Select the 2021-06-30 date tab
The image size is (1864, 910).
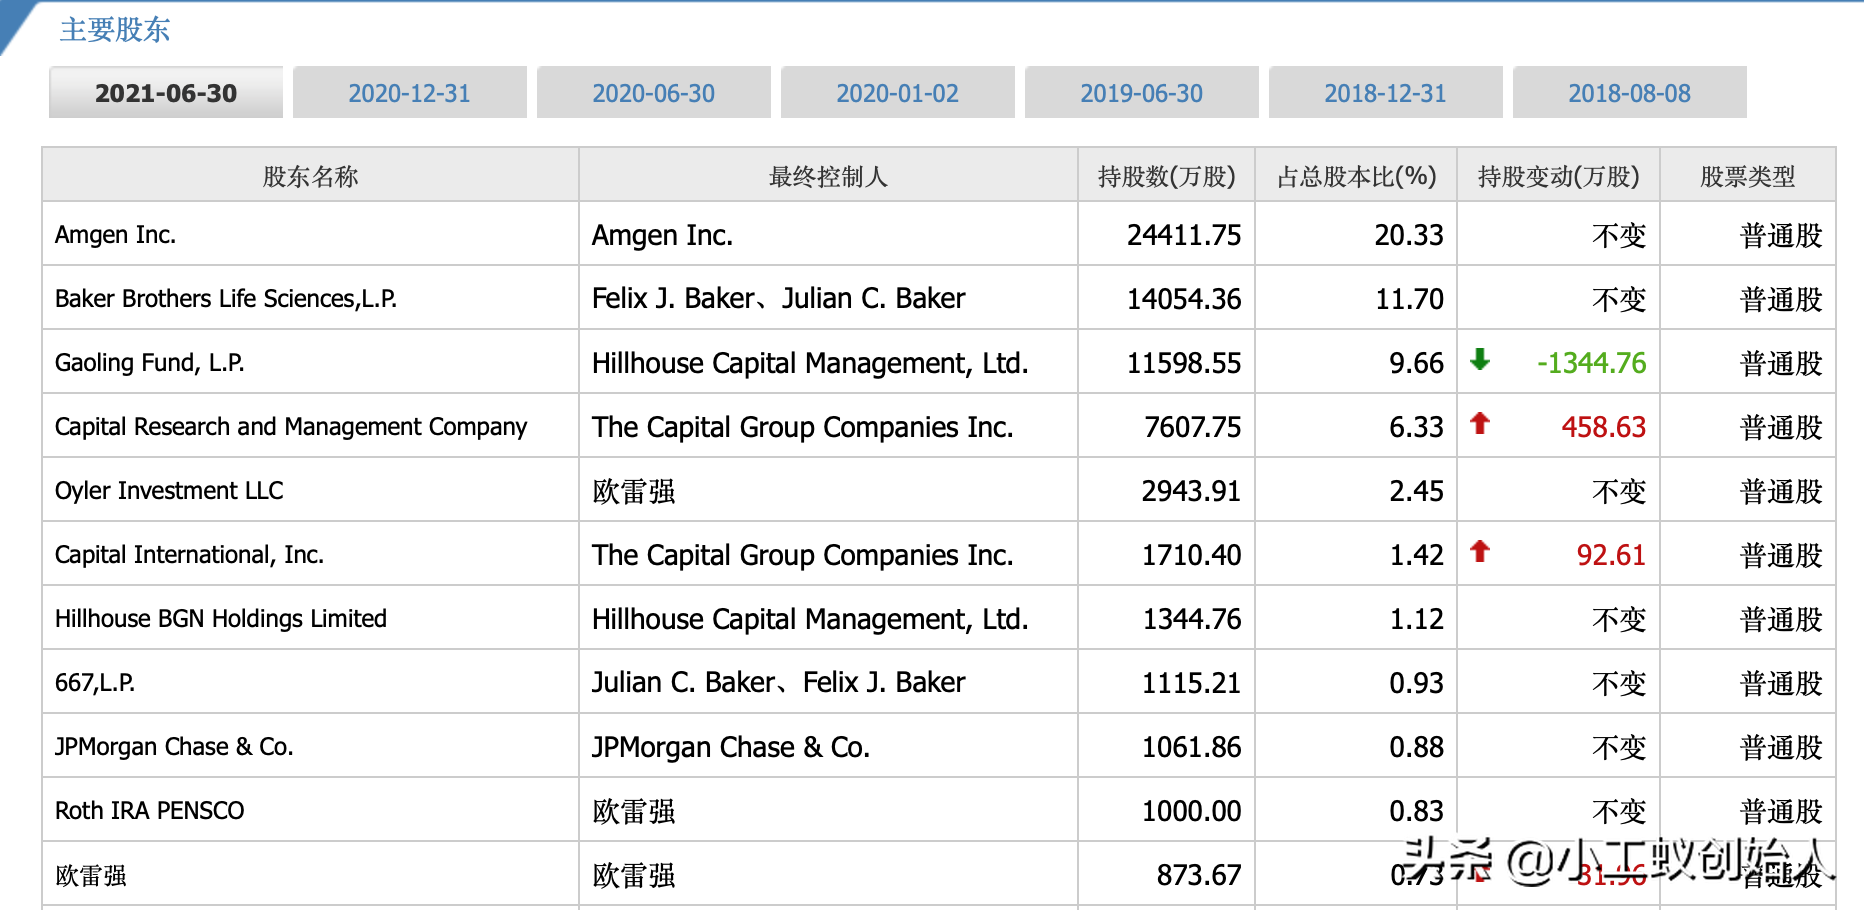166,93
